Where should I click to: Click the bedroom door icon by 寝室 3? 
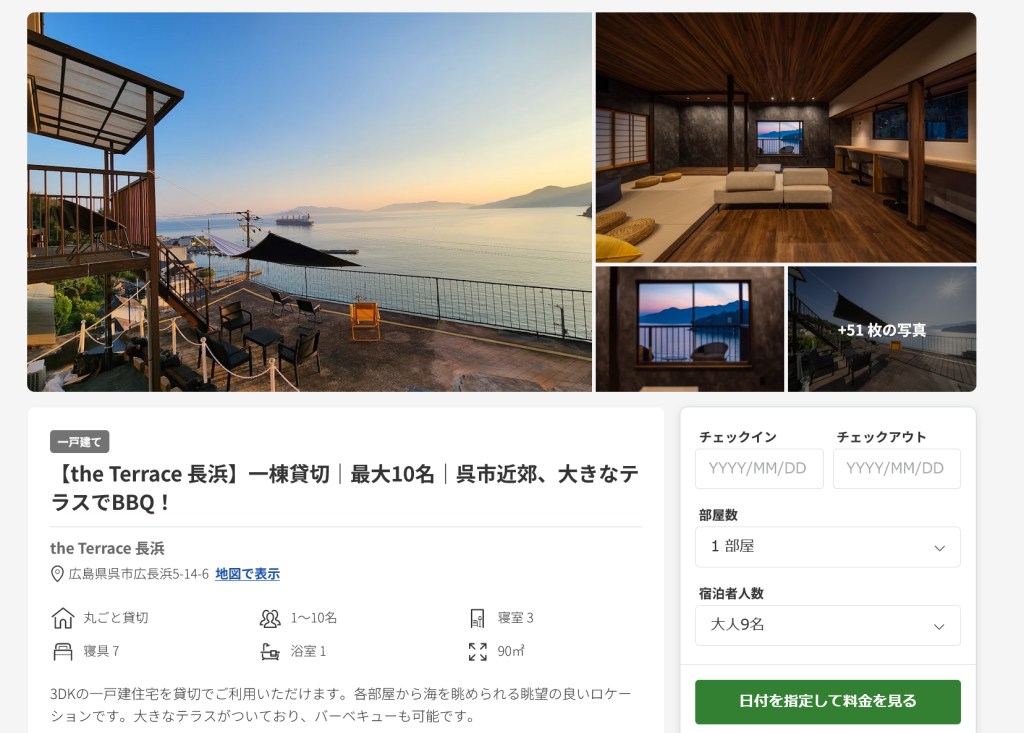click(477, 618)
